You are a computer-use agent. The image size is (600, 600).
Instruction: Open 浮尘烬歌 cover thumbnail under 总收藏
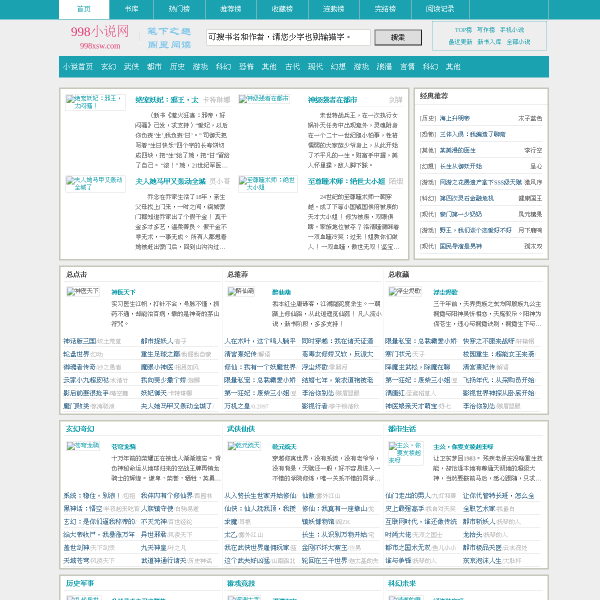tap(405, 291)
